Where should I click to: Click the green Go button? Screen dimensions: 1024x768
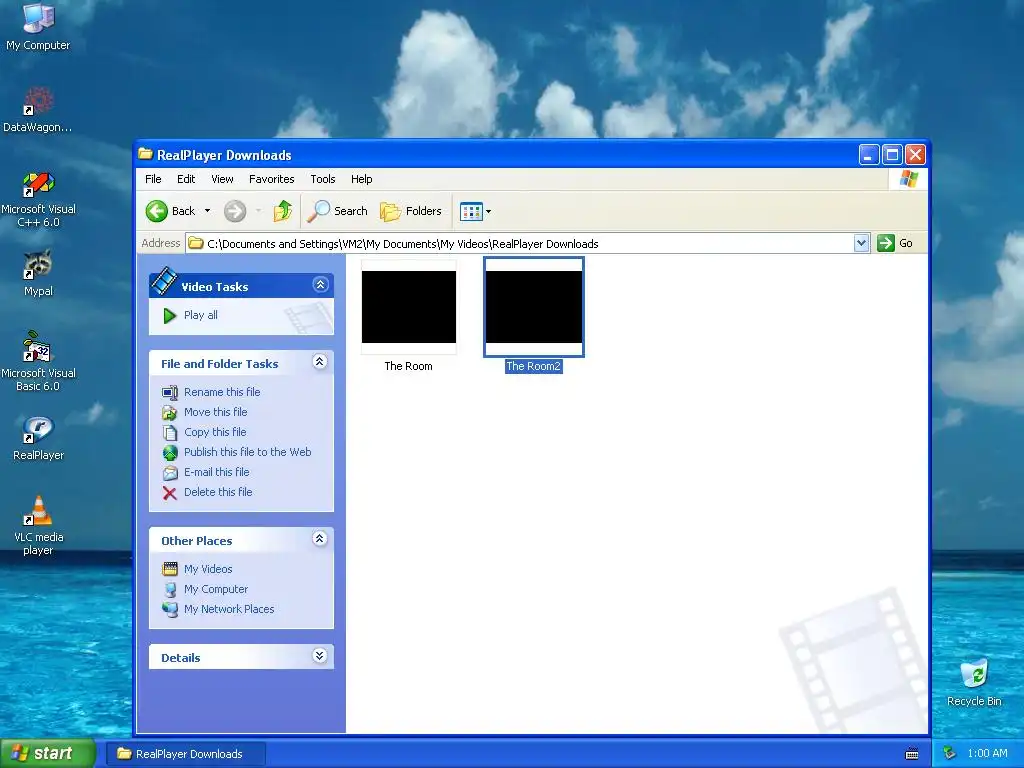pos(895,244)
